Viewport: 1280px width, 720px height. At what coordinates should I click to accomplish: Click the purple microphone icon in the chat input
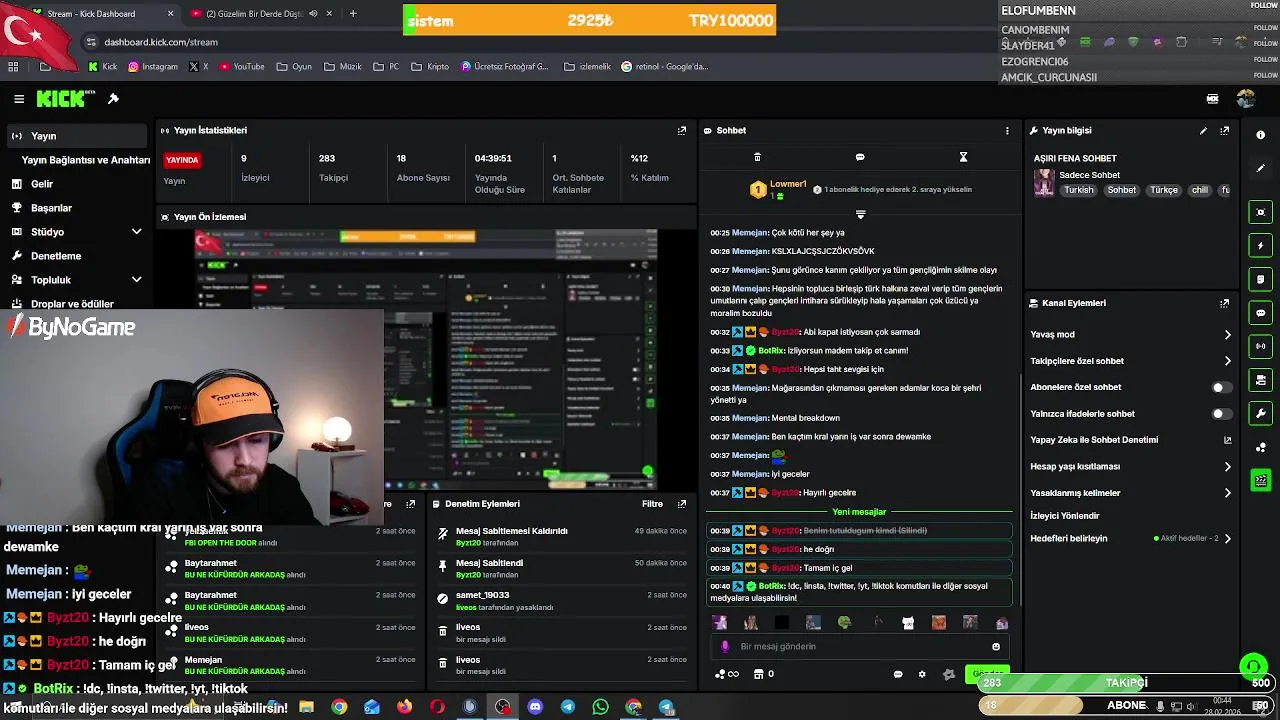pyautogui.click(x=725, y=647)
